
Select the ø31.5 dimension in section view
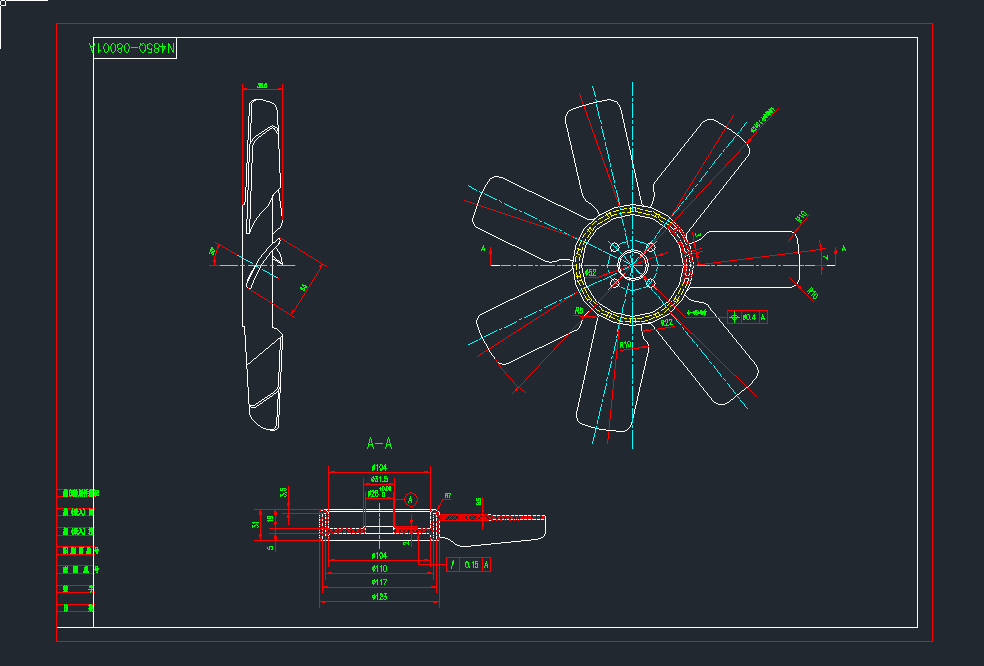pos(379,479)
